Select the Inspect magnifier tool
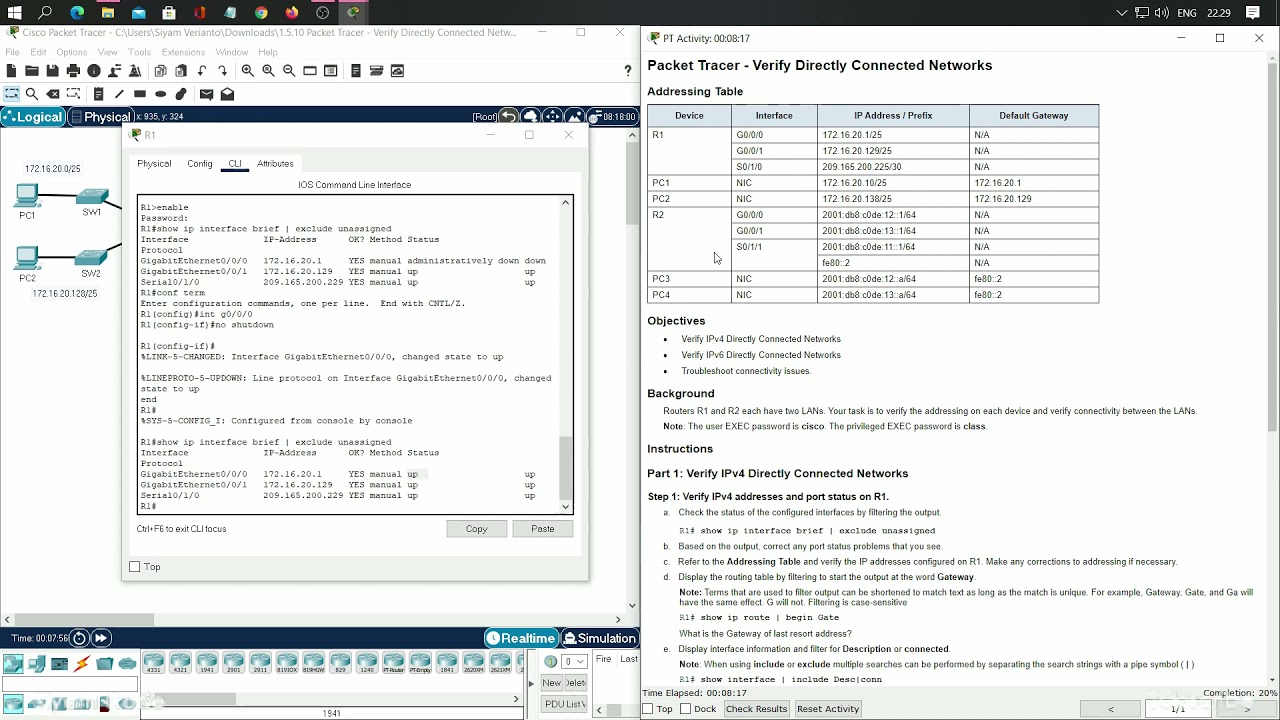The image size is (1280, 720). (32, 94)
